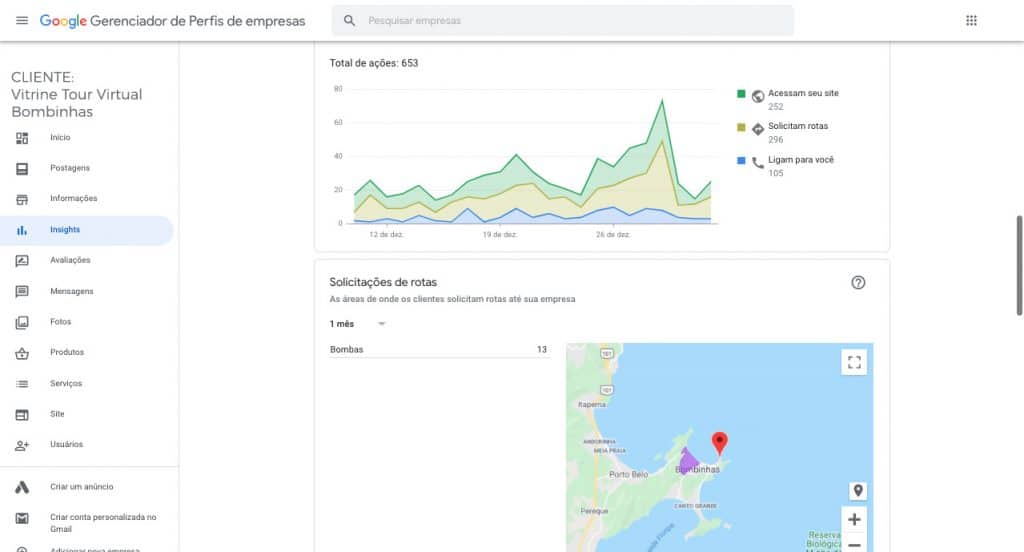Select the Solicitam rotas legend label

798,126
